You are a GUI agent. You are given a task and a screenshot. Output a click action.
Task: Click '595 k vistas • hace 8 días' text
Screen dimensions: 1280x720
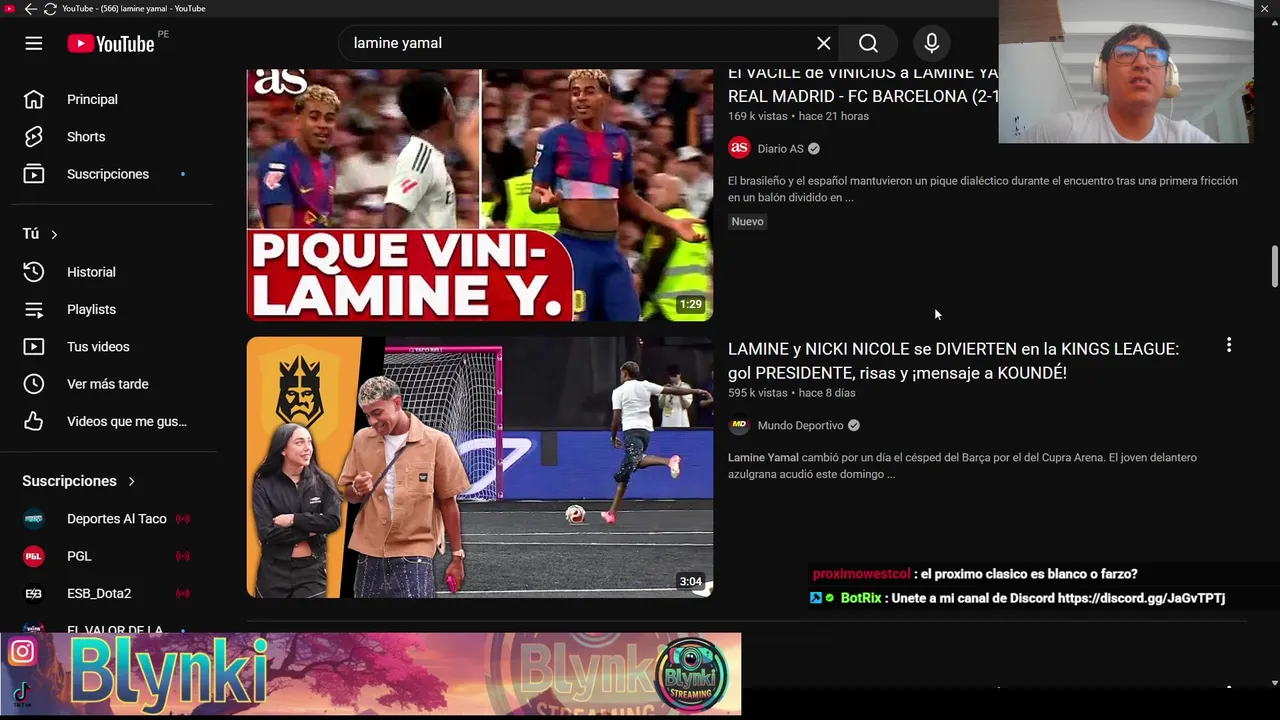[x=792, y=393]
